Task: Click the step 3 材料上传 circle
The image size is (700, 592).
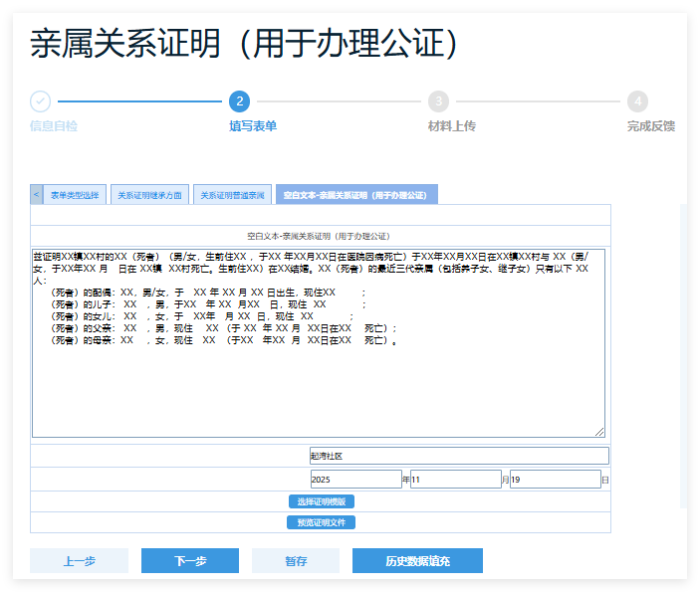Action: click(x=438, y=101)
